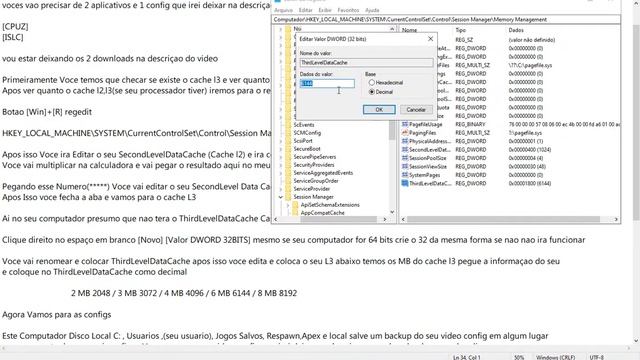Viewport: 640px width, 360px height.
Task: Select the ServiceGroupOrder key in tree
Action: tap(316, 181)
